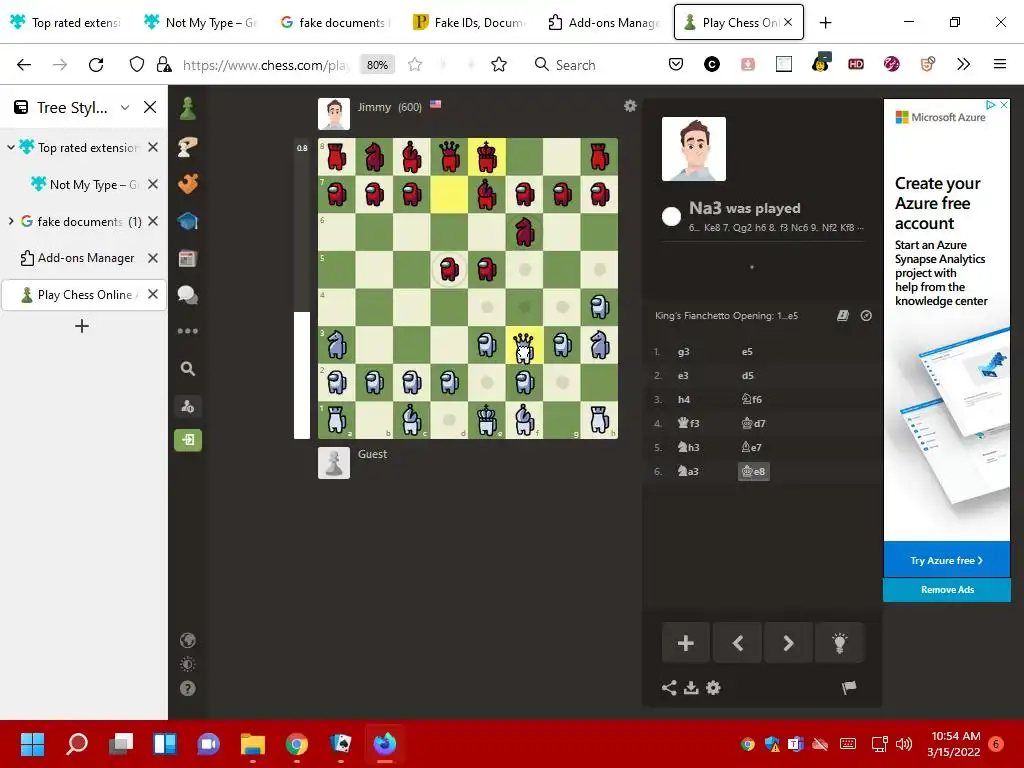Open Chrome from the taskbar
This screenshot has width=1024, height=768.
(x=296, y=744)
